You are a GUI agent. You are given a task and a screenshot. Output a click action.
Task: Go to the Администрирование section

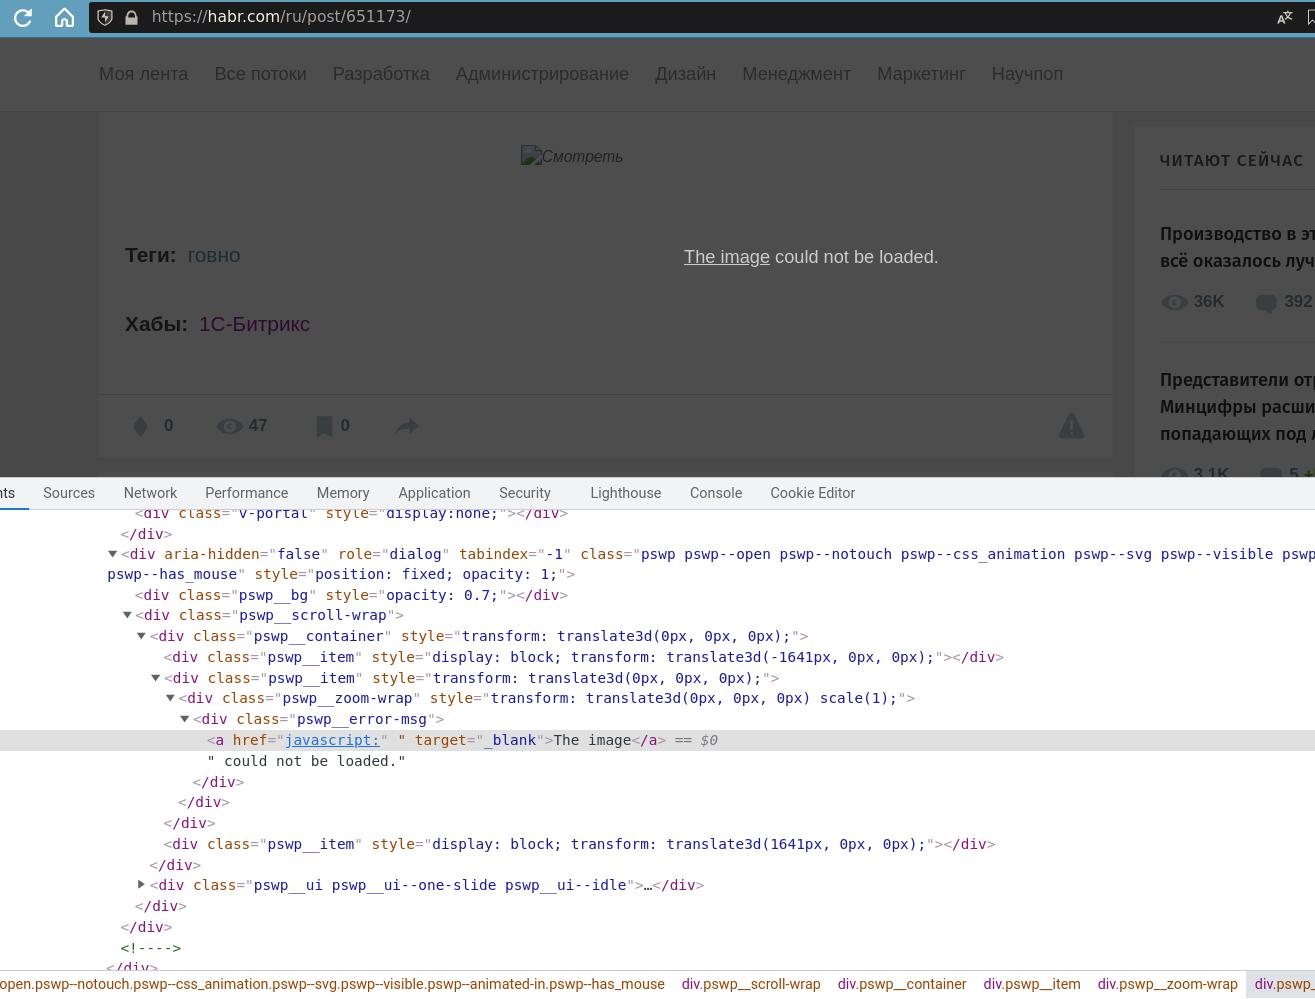coord(542,74)
